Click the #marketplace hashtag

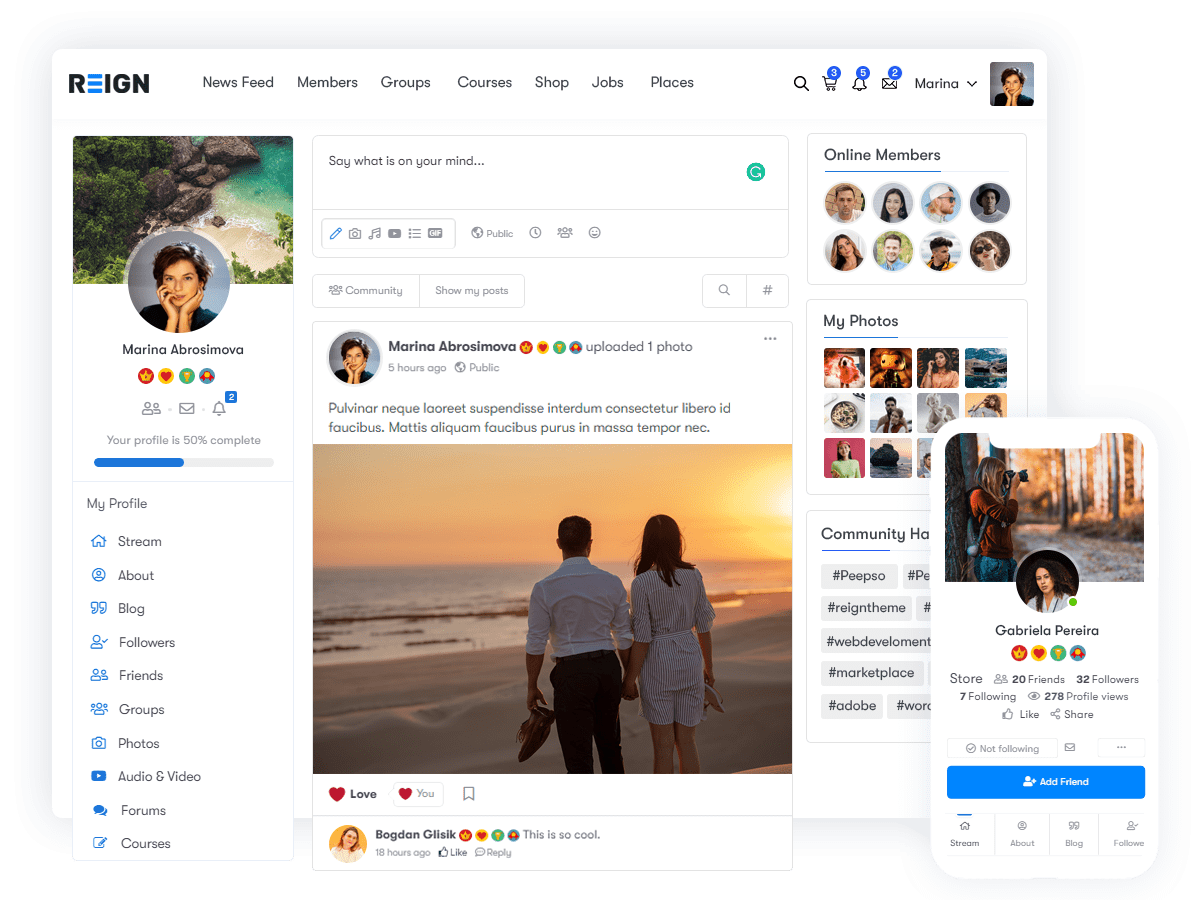pos(871,673)
